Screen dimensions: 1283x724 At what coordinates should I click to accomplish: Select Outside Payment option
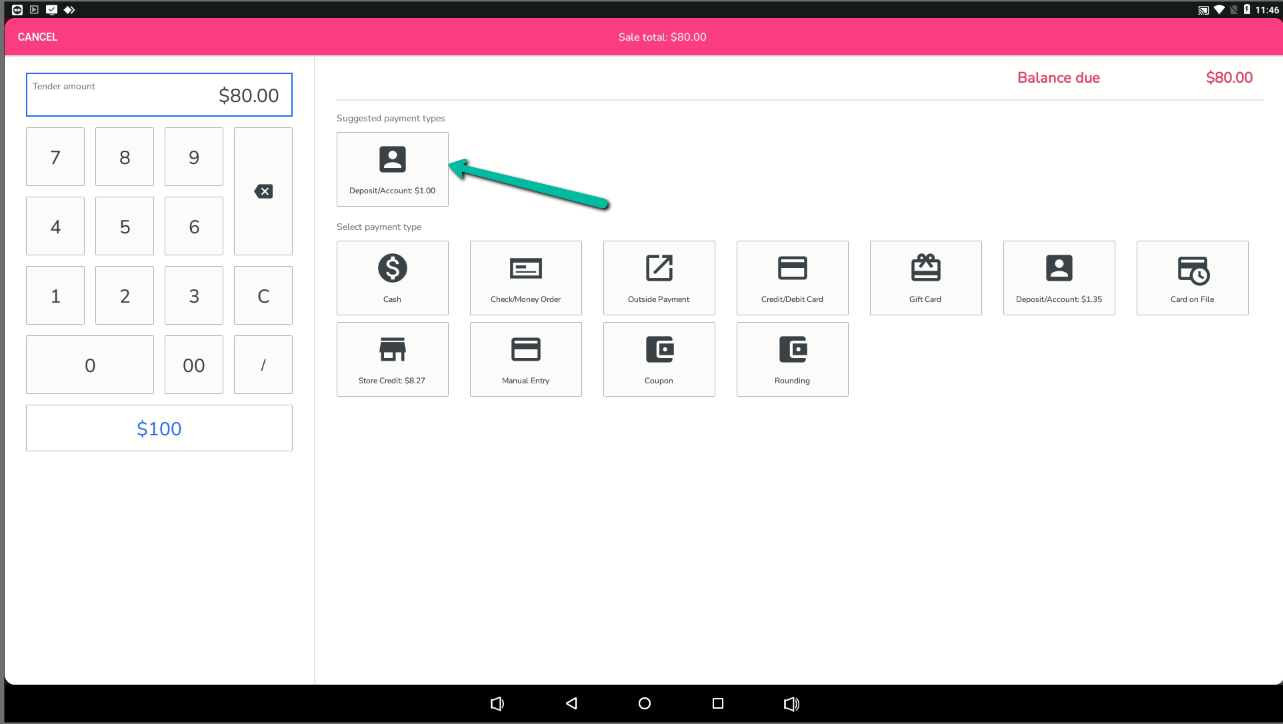coord(659,278)
